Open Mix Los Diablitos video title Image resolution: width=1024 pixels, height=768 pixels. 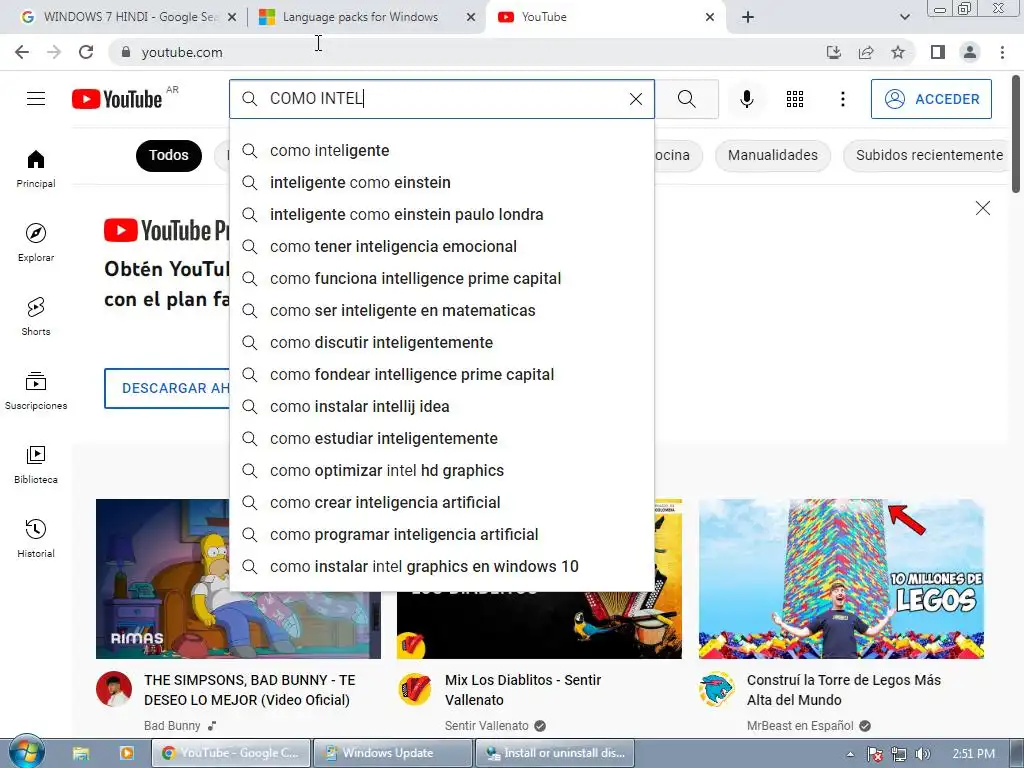tap(522, 690)
